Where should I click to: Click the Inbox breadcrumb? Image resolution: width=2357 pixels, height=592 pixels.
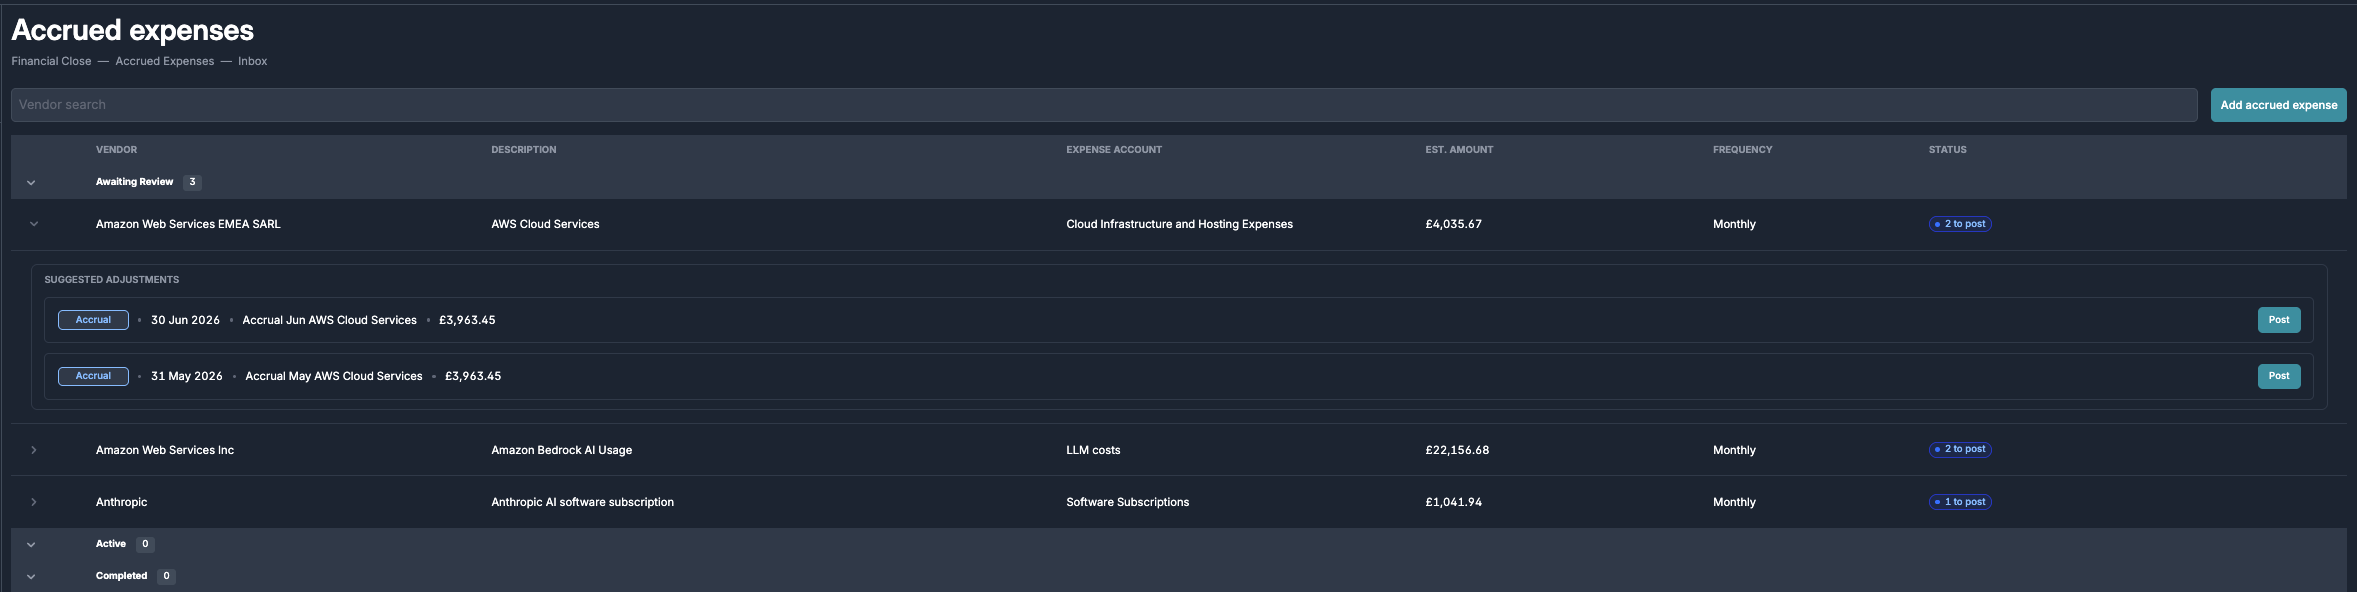(252, 61)
